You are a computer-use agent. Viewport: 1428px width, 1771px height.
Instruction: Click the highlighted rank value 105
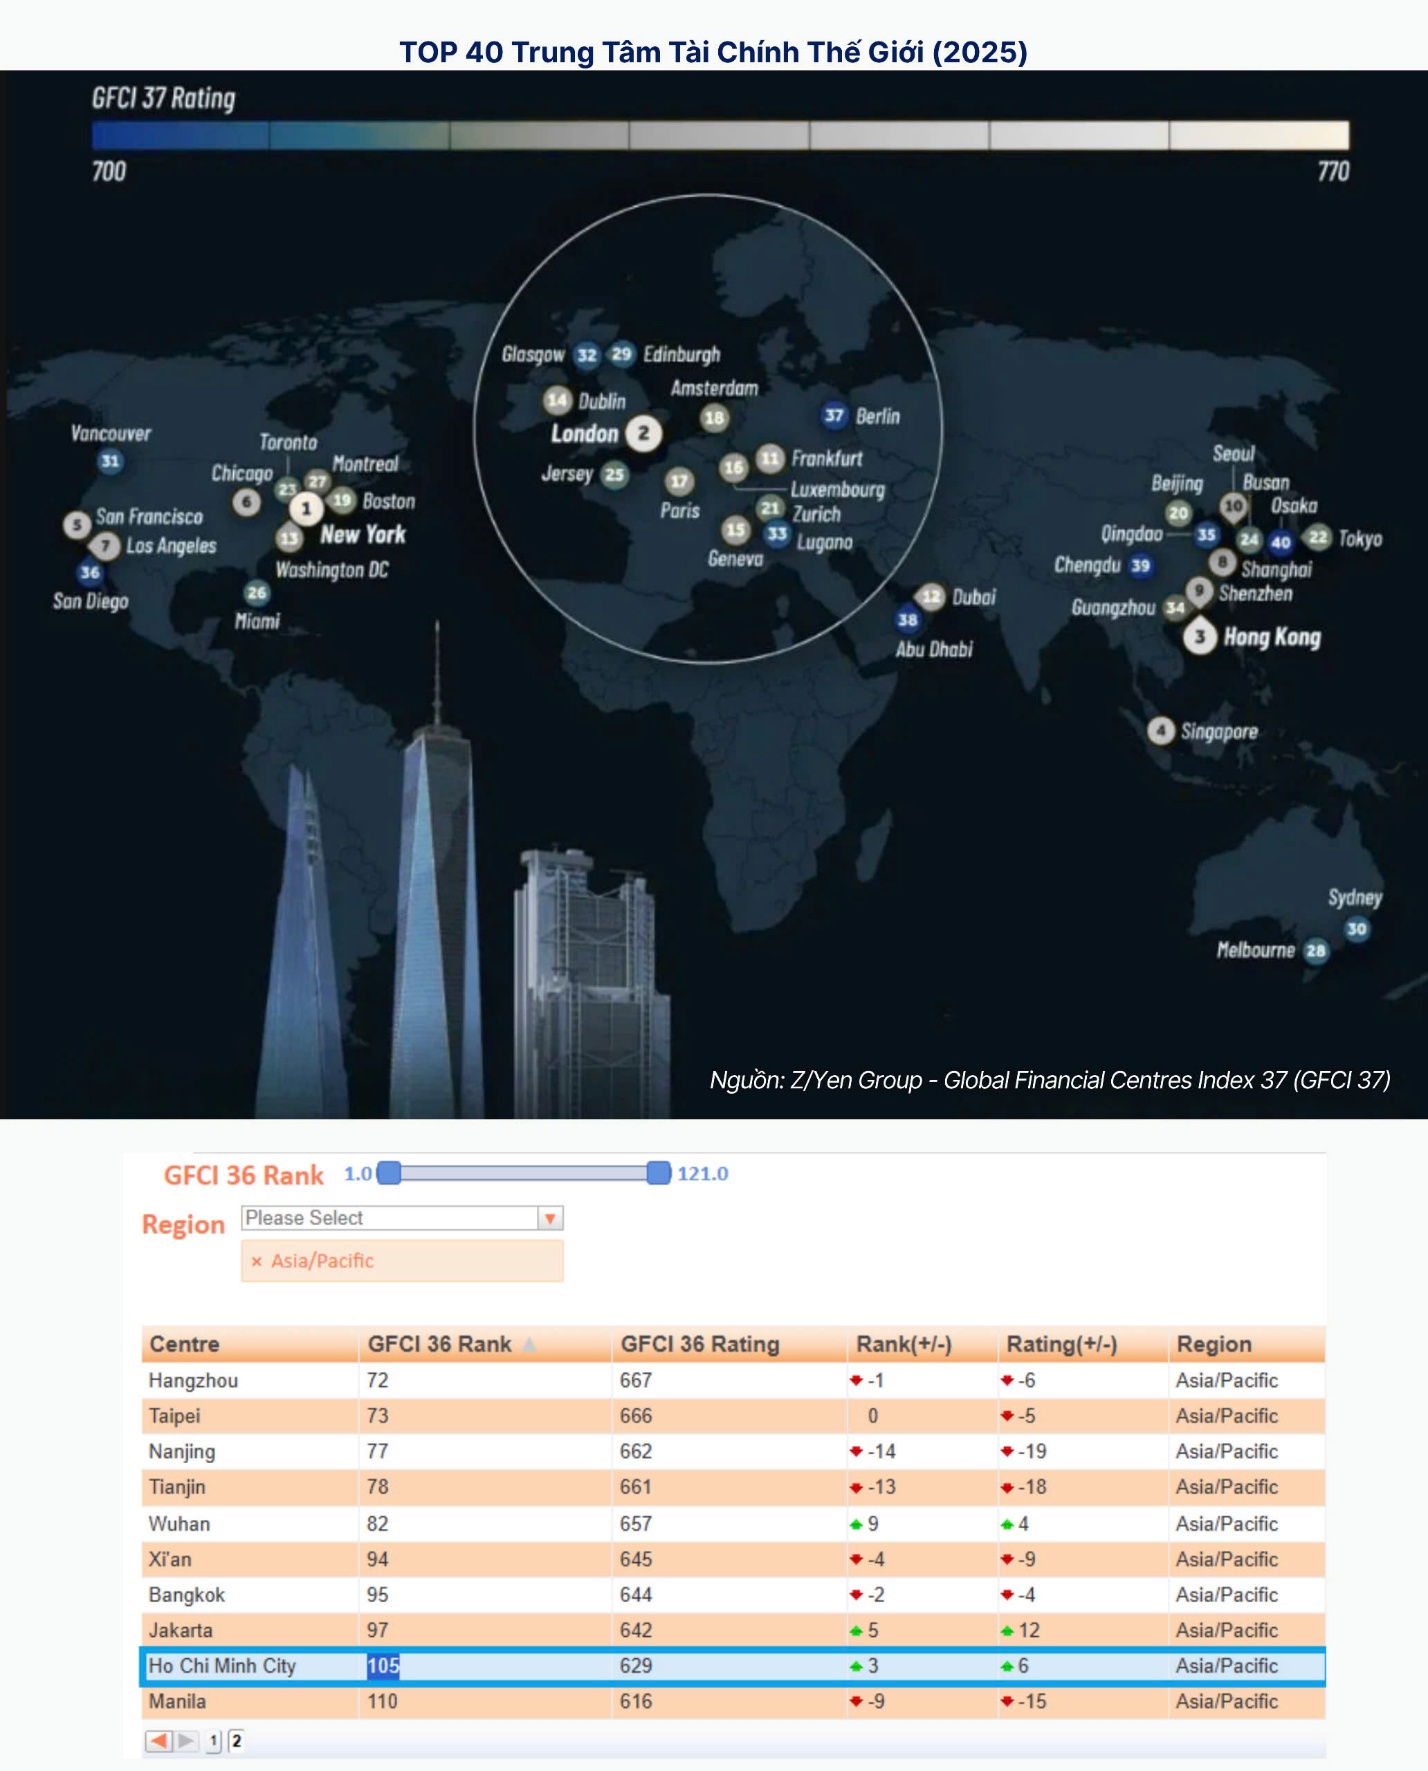383,1666
